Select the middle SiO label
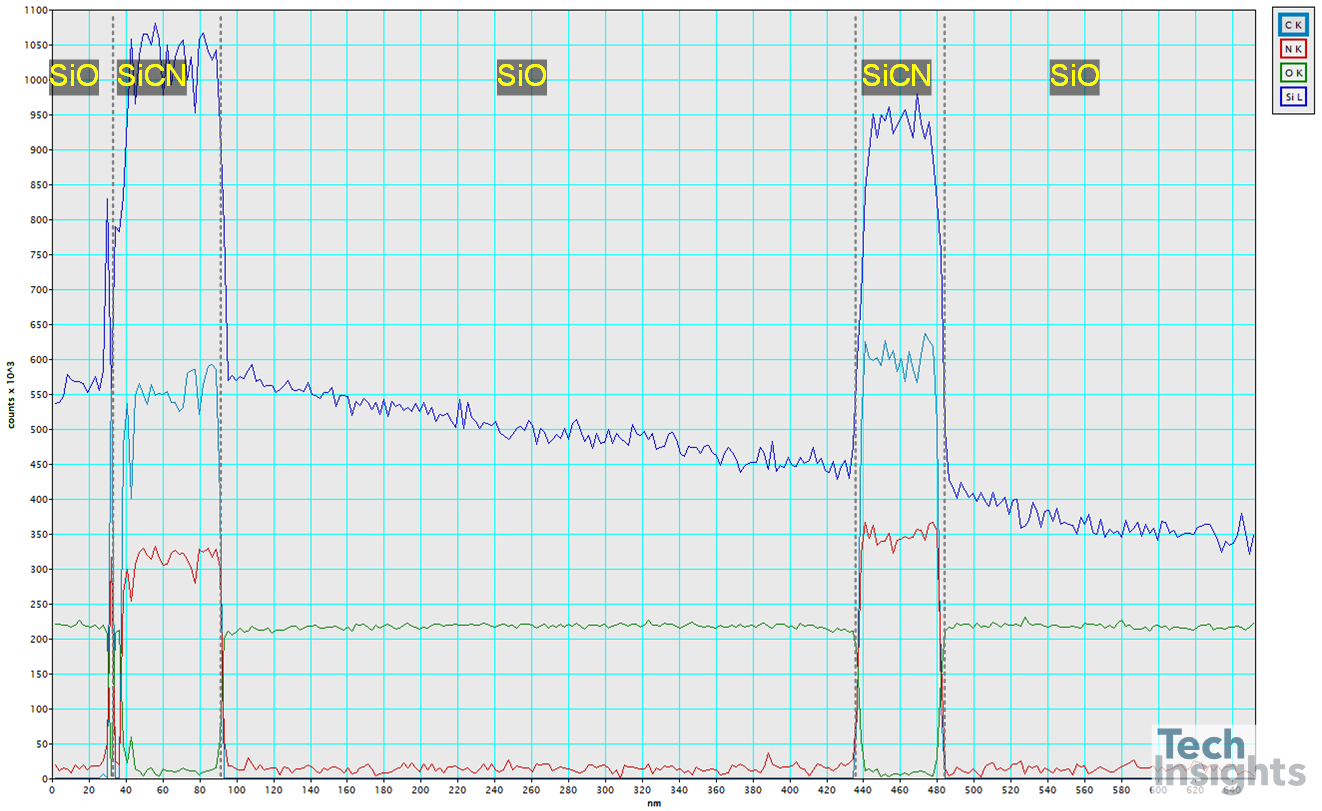This screenshot has height=811, width=1322. pos(522,76)
